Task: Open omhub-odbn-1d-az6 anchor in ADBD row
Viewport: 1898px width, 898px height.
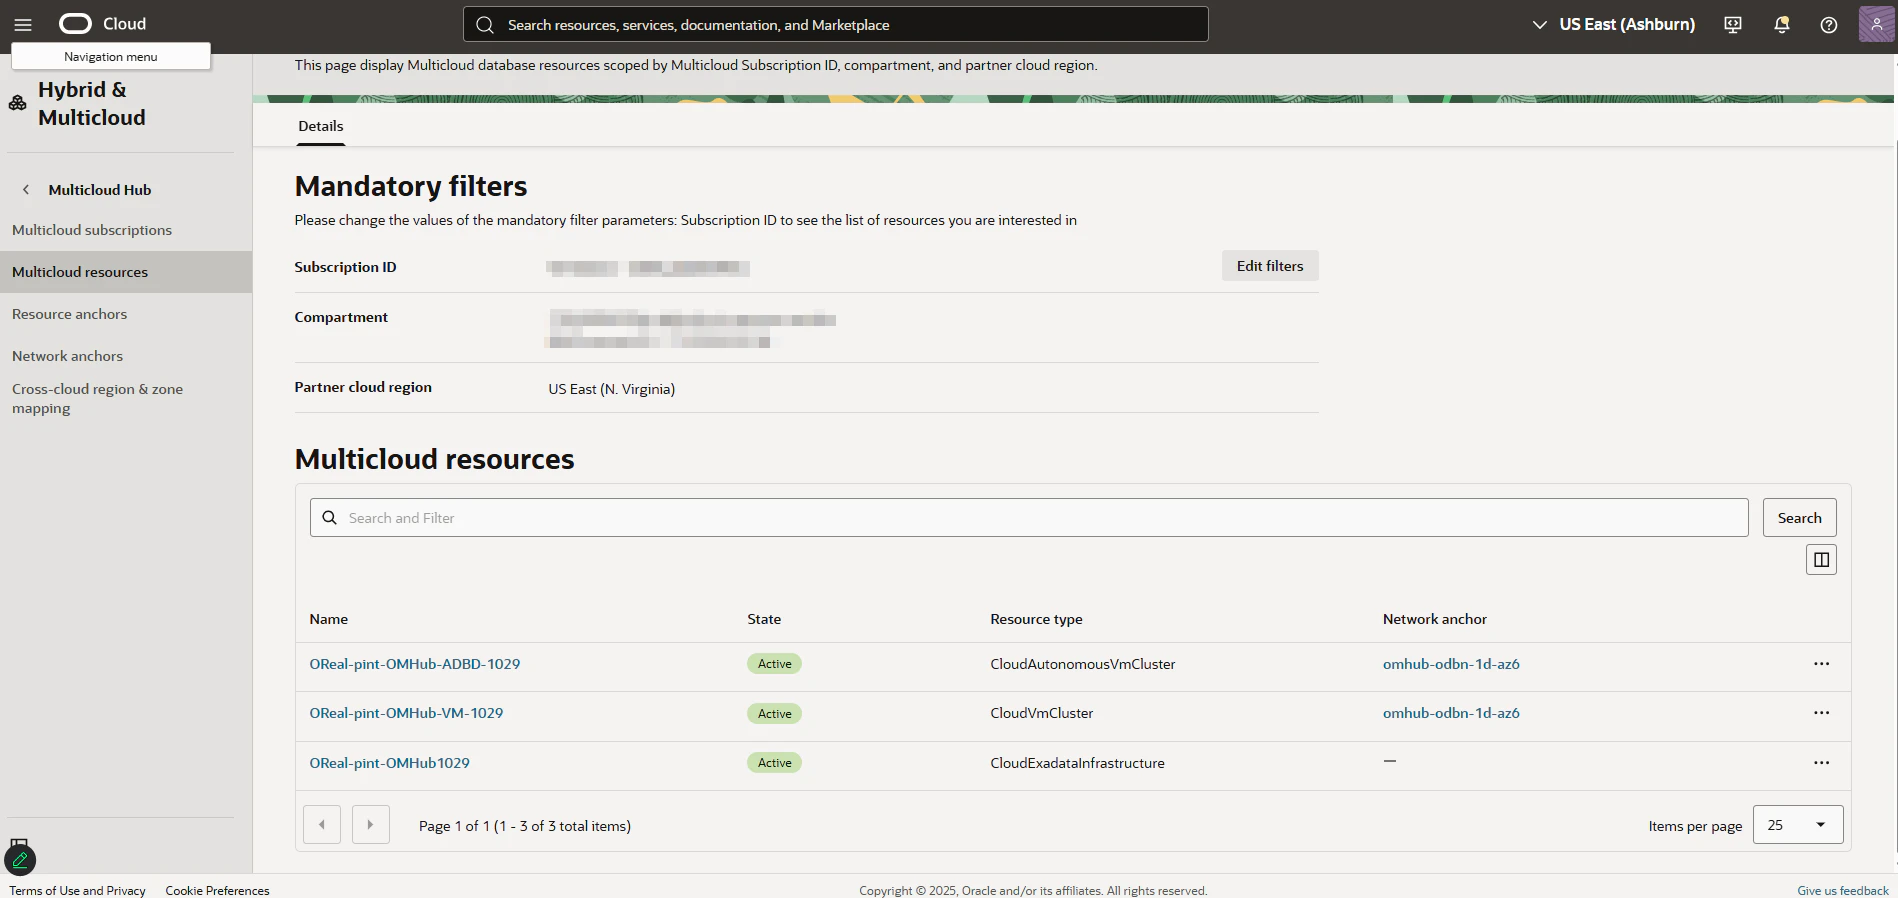Action: (x=1451, y=664)
